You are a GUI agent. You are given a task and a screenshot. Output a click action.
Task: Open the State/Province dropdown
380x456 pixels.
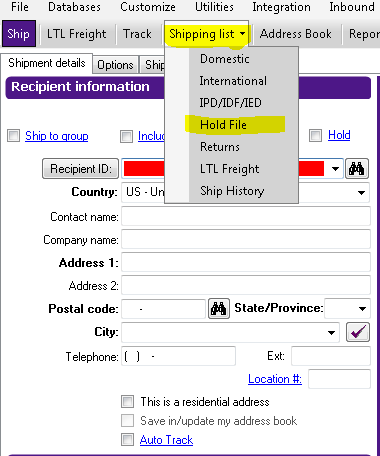[x=362, y=309]
